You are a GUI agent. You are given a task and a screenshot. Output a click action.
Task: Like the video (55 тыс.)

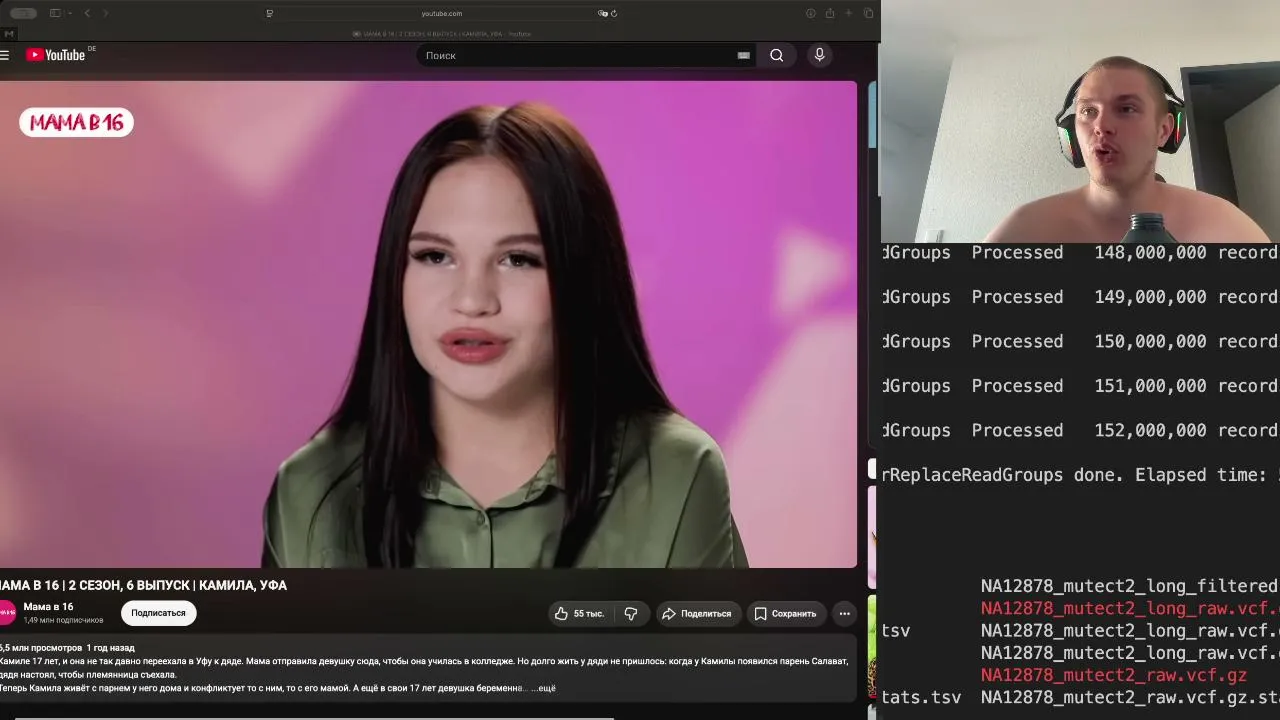click(x=580, y=613)
